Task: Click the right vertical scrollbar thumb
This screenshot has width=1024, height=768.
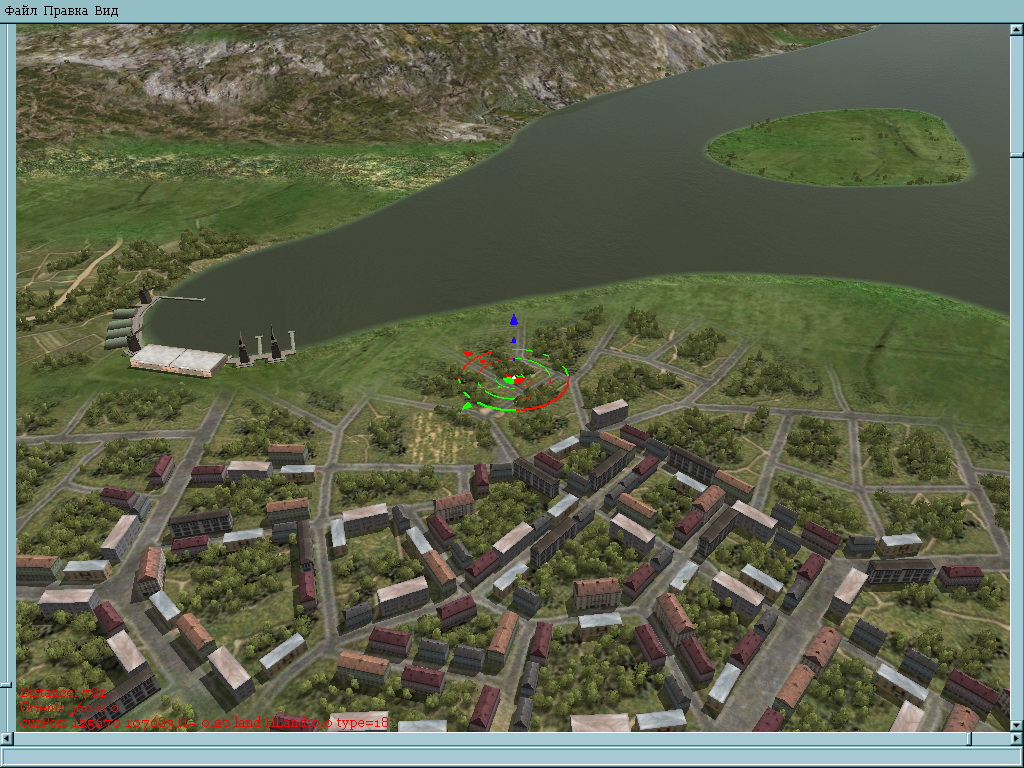Action: [x=1017, y=154]
